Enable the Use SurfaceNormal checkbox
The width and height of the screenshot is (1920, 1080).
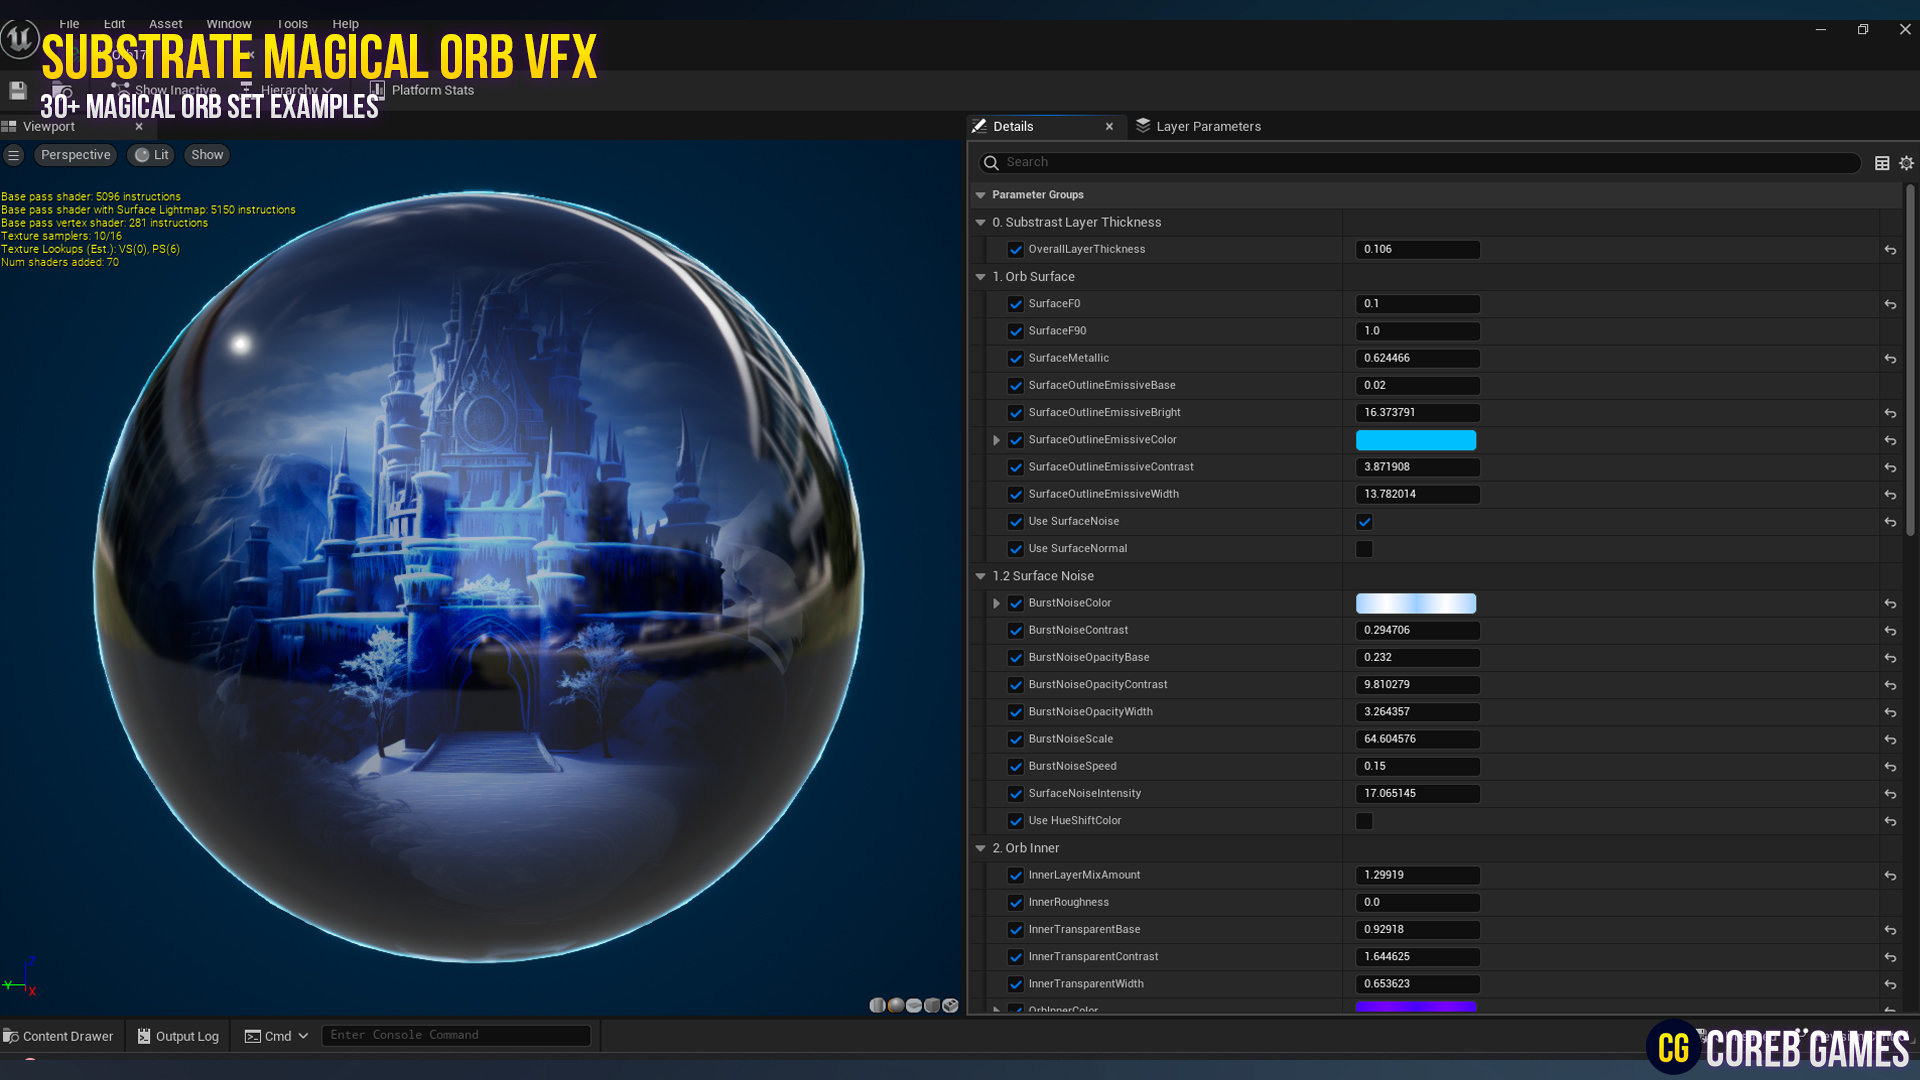pos(1364,548)
